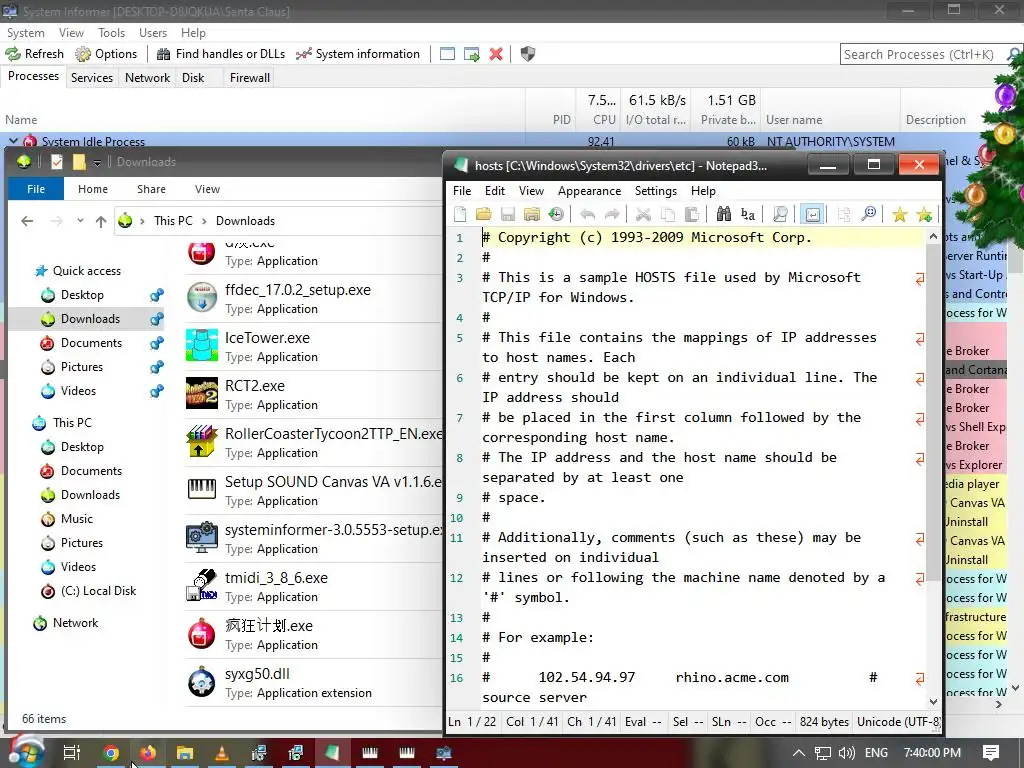The width and height of the screenshot is (1024, 768).
Task: Click the Paste clipboard icon in Notepad3
Action: 692,214
